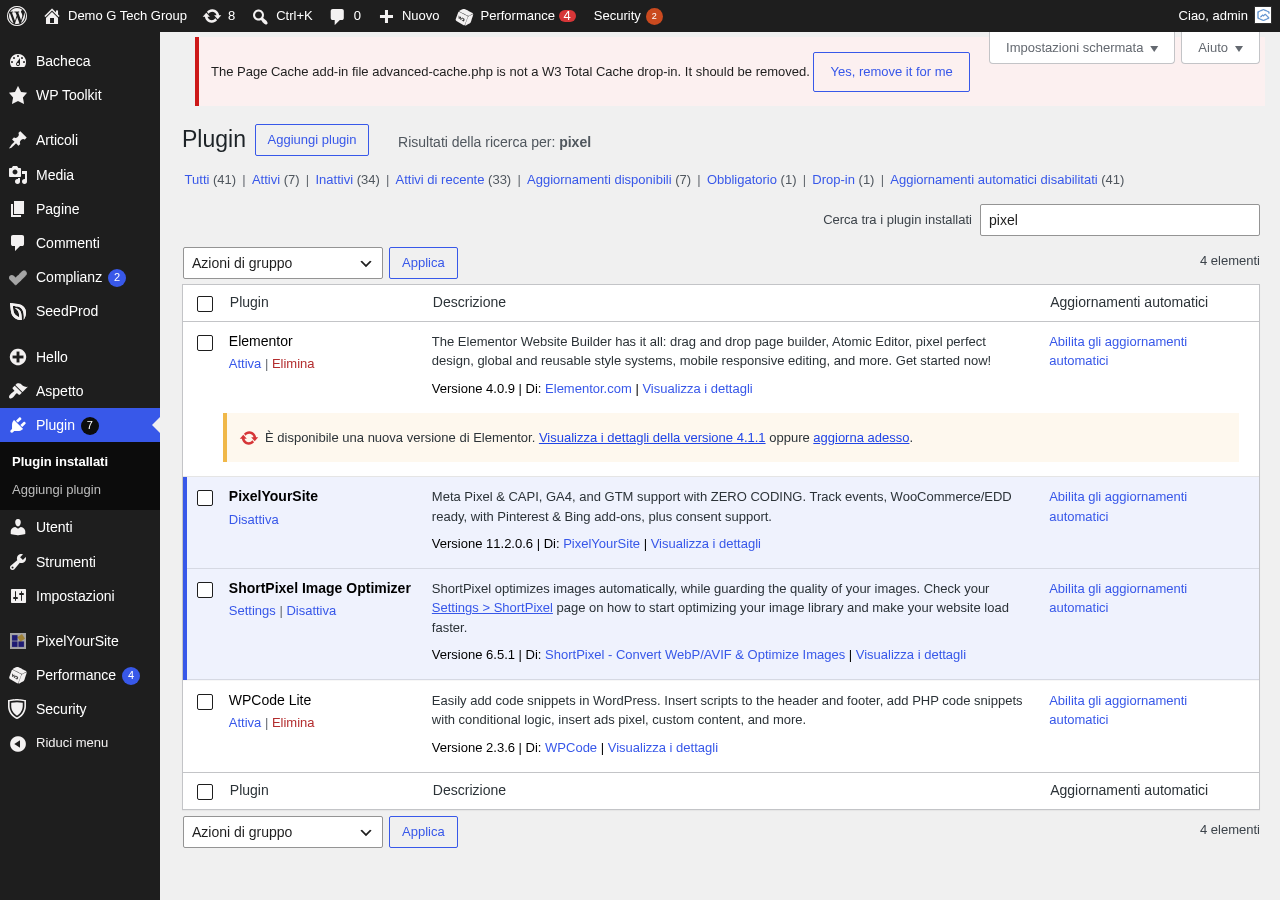Filter plugins by Inattivi
The width and height of the screenshot is (1280, 900).
pos(334,180)
